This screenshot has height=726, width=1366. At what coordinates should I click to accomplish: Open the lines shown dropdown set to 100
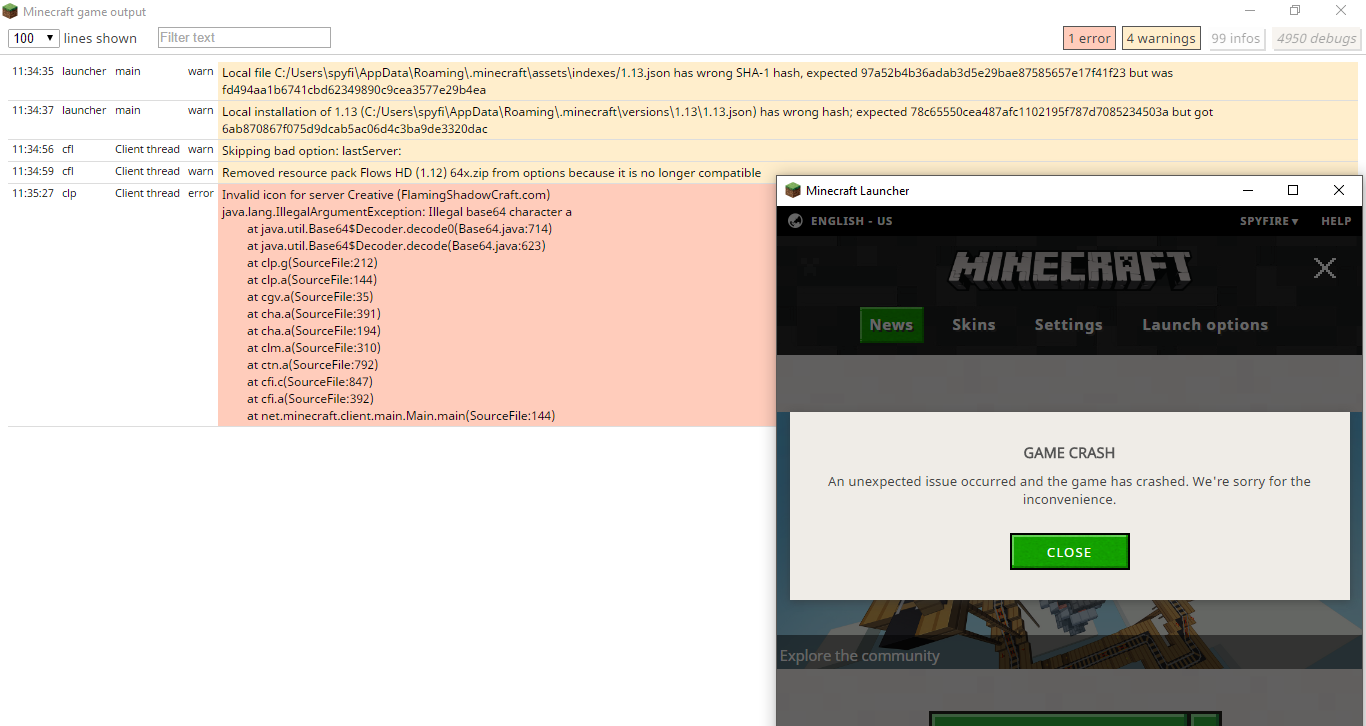click(x=33, y=38)
